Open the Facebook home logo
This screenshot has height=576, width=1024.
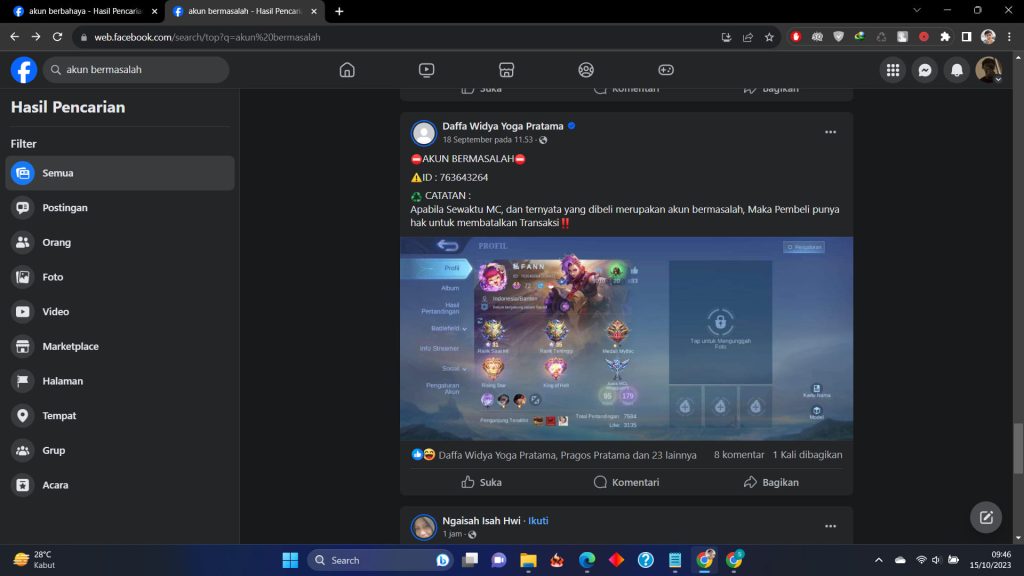[x=24, y=69]
